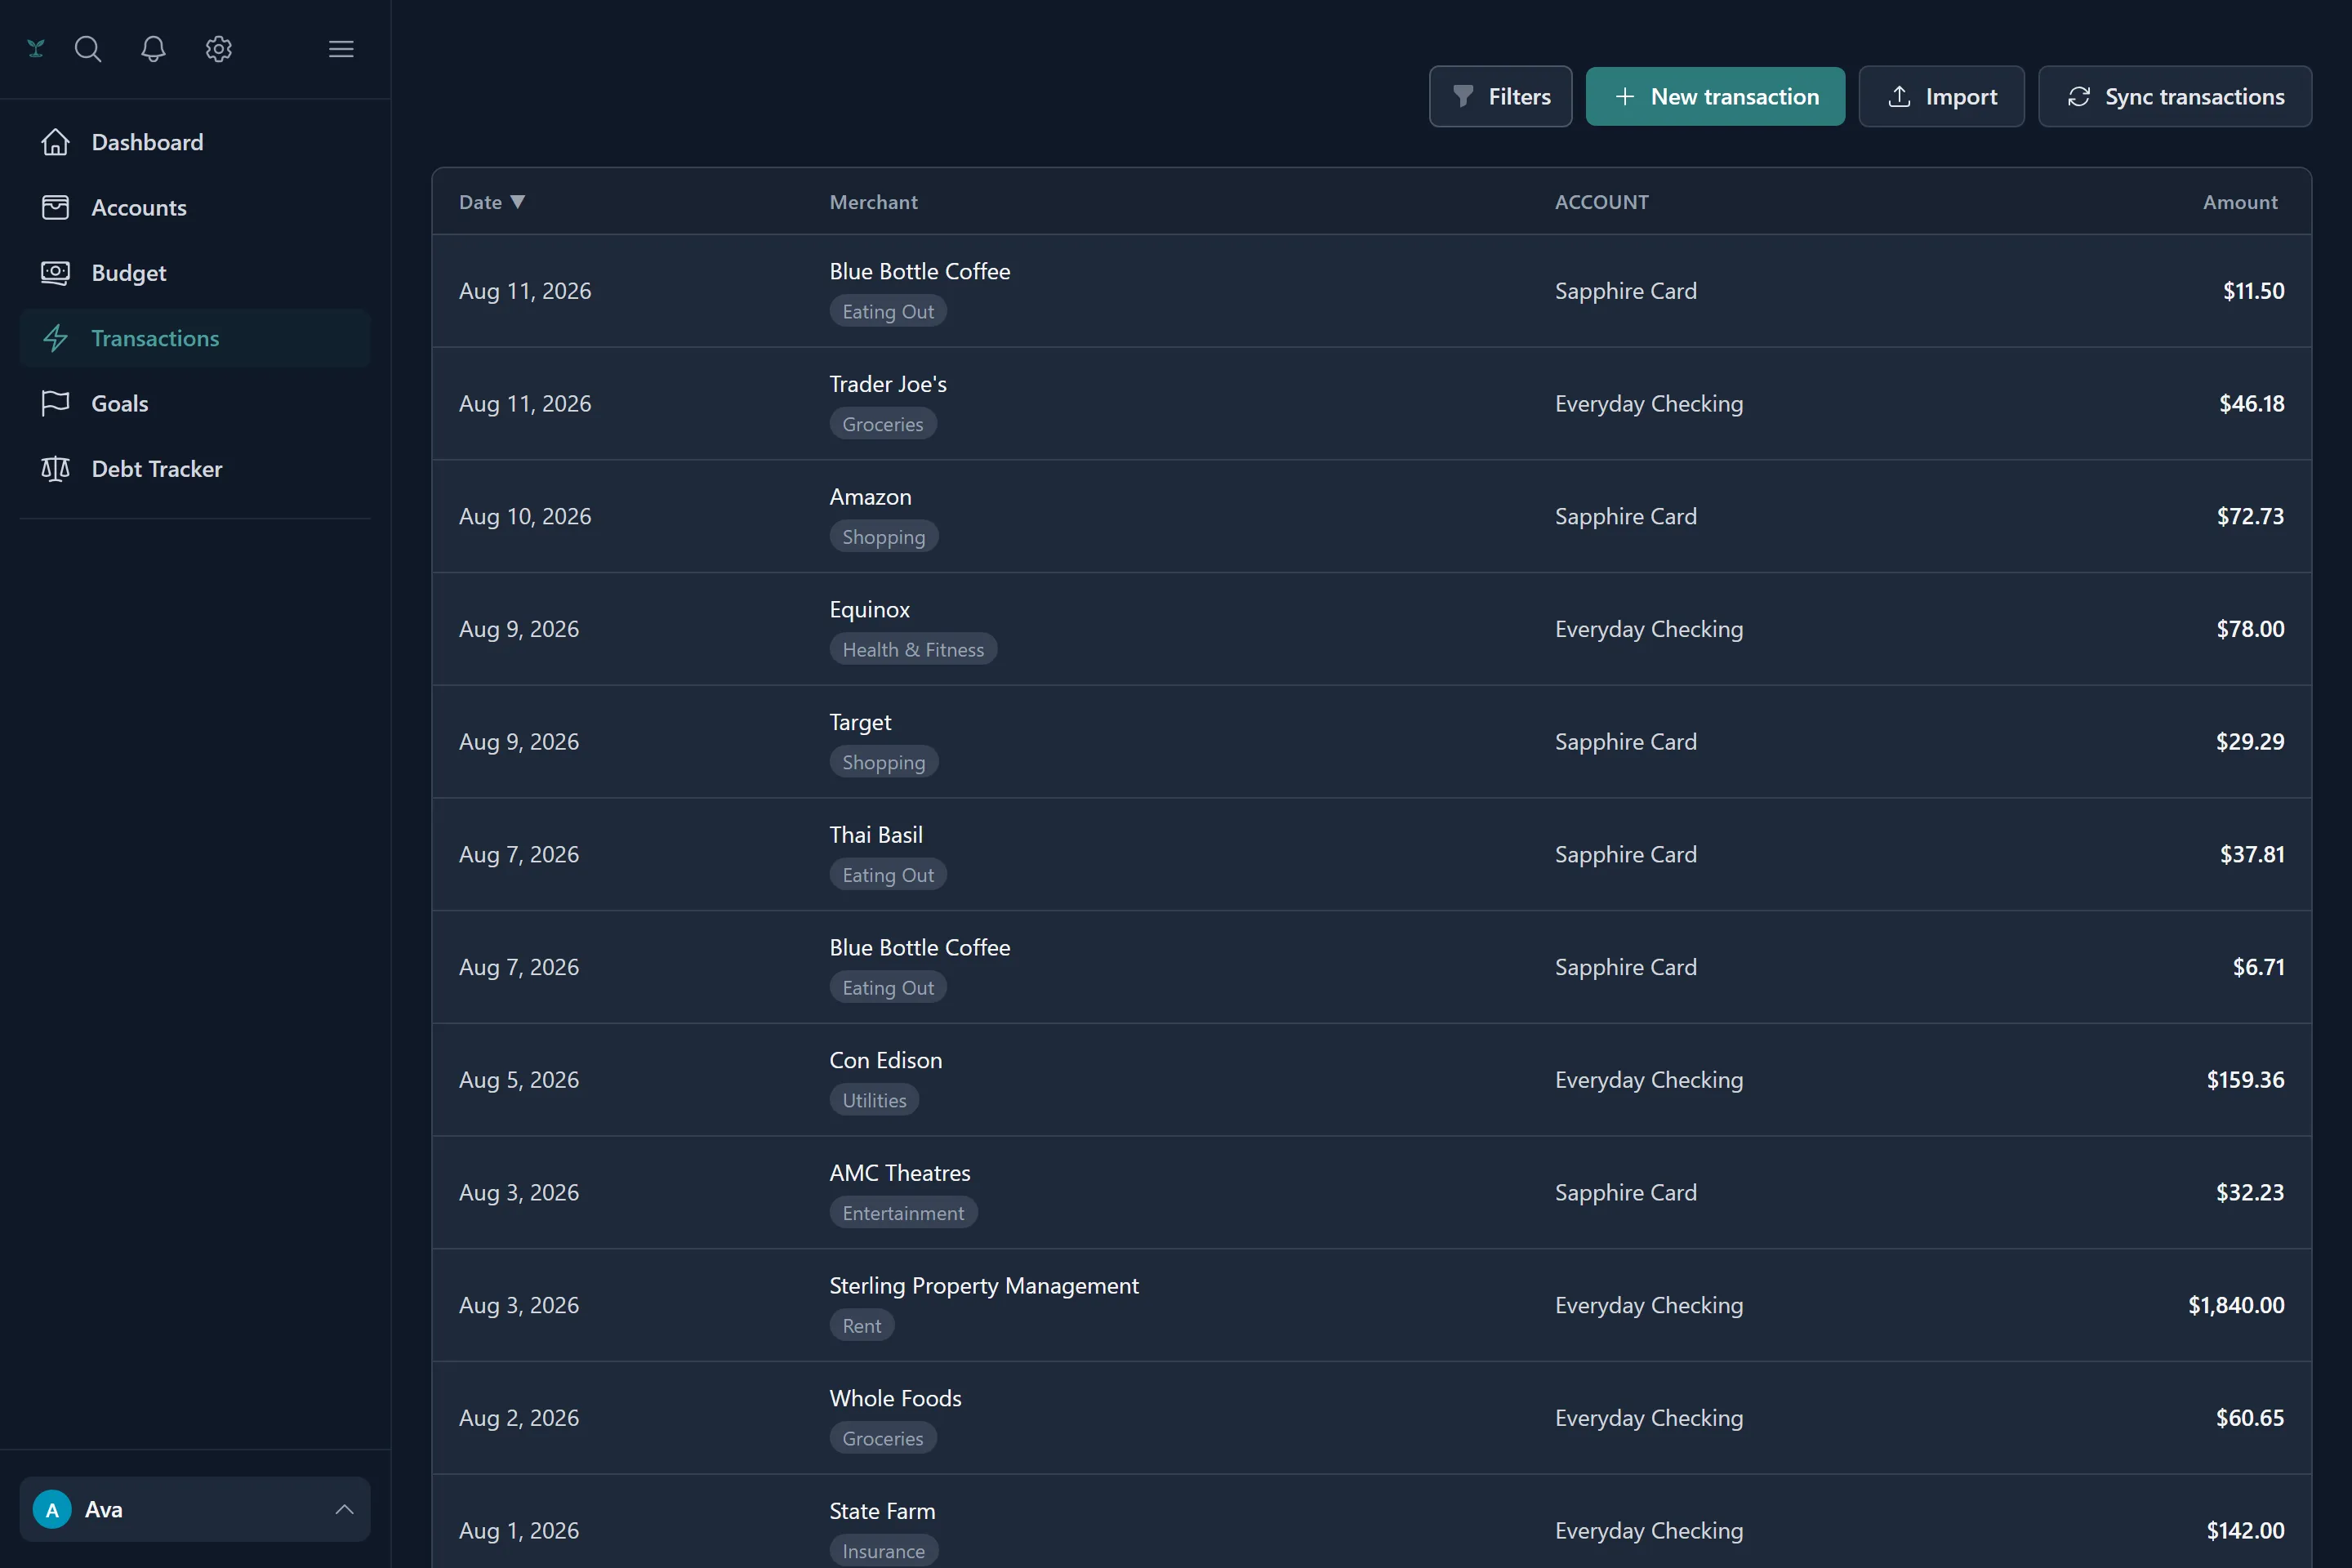The width and height of the screenshot is (2352, 1568).
Task: Select the Equinox merchant name
Action: pos(869,610)
